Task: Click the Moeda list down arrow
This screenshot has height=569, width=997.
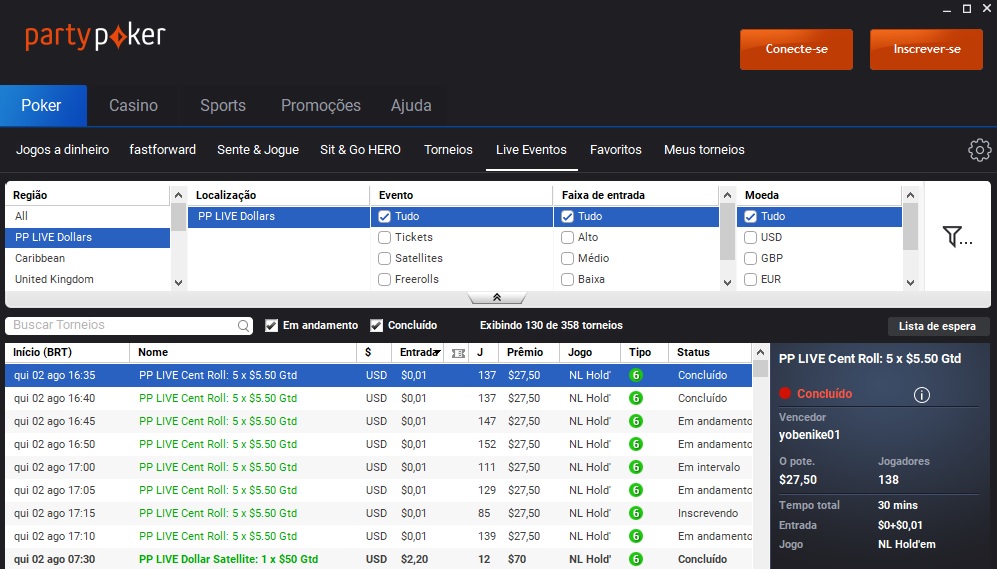Action: click(x=911, y=283)
